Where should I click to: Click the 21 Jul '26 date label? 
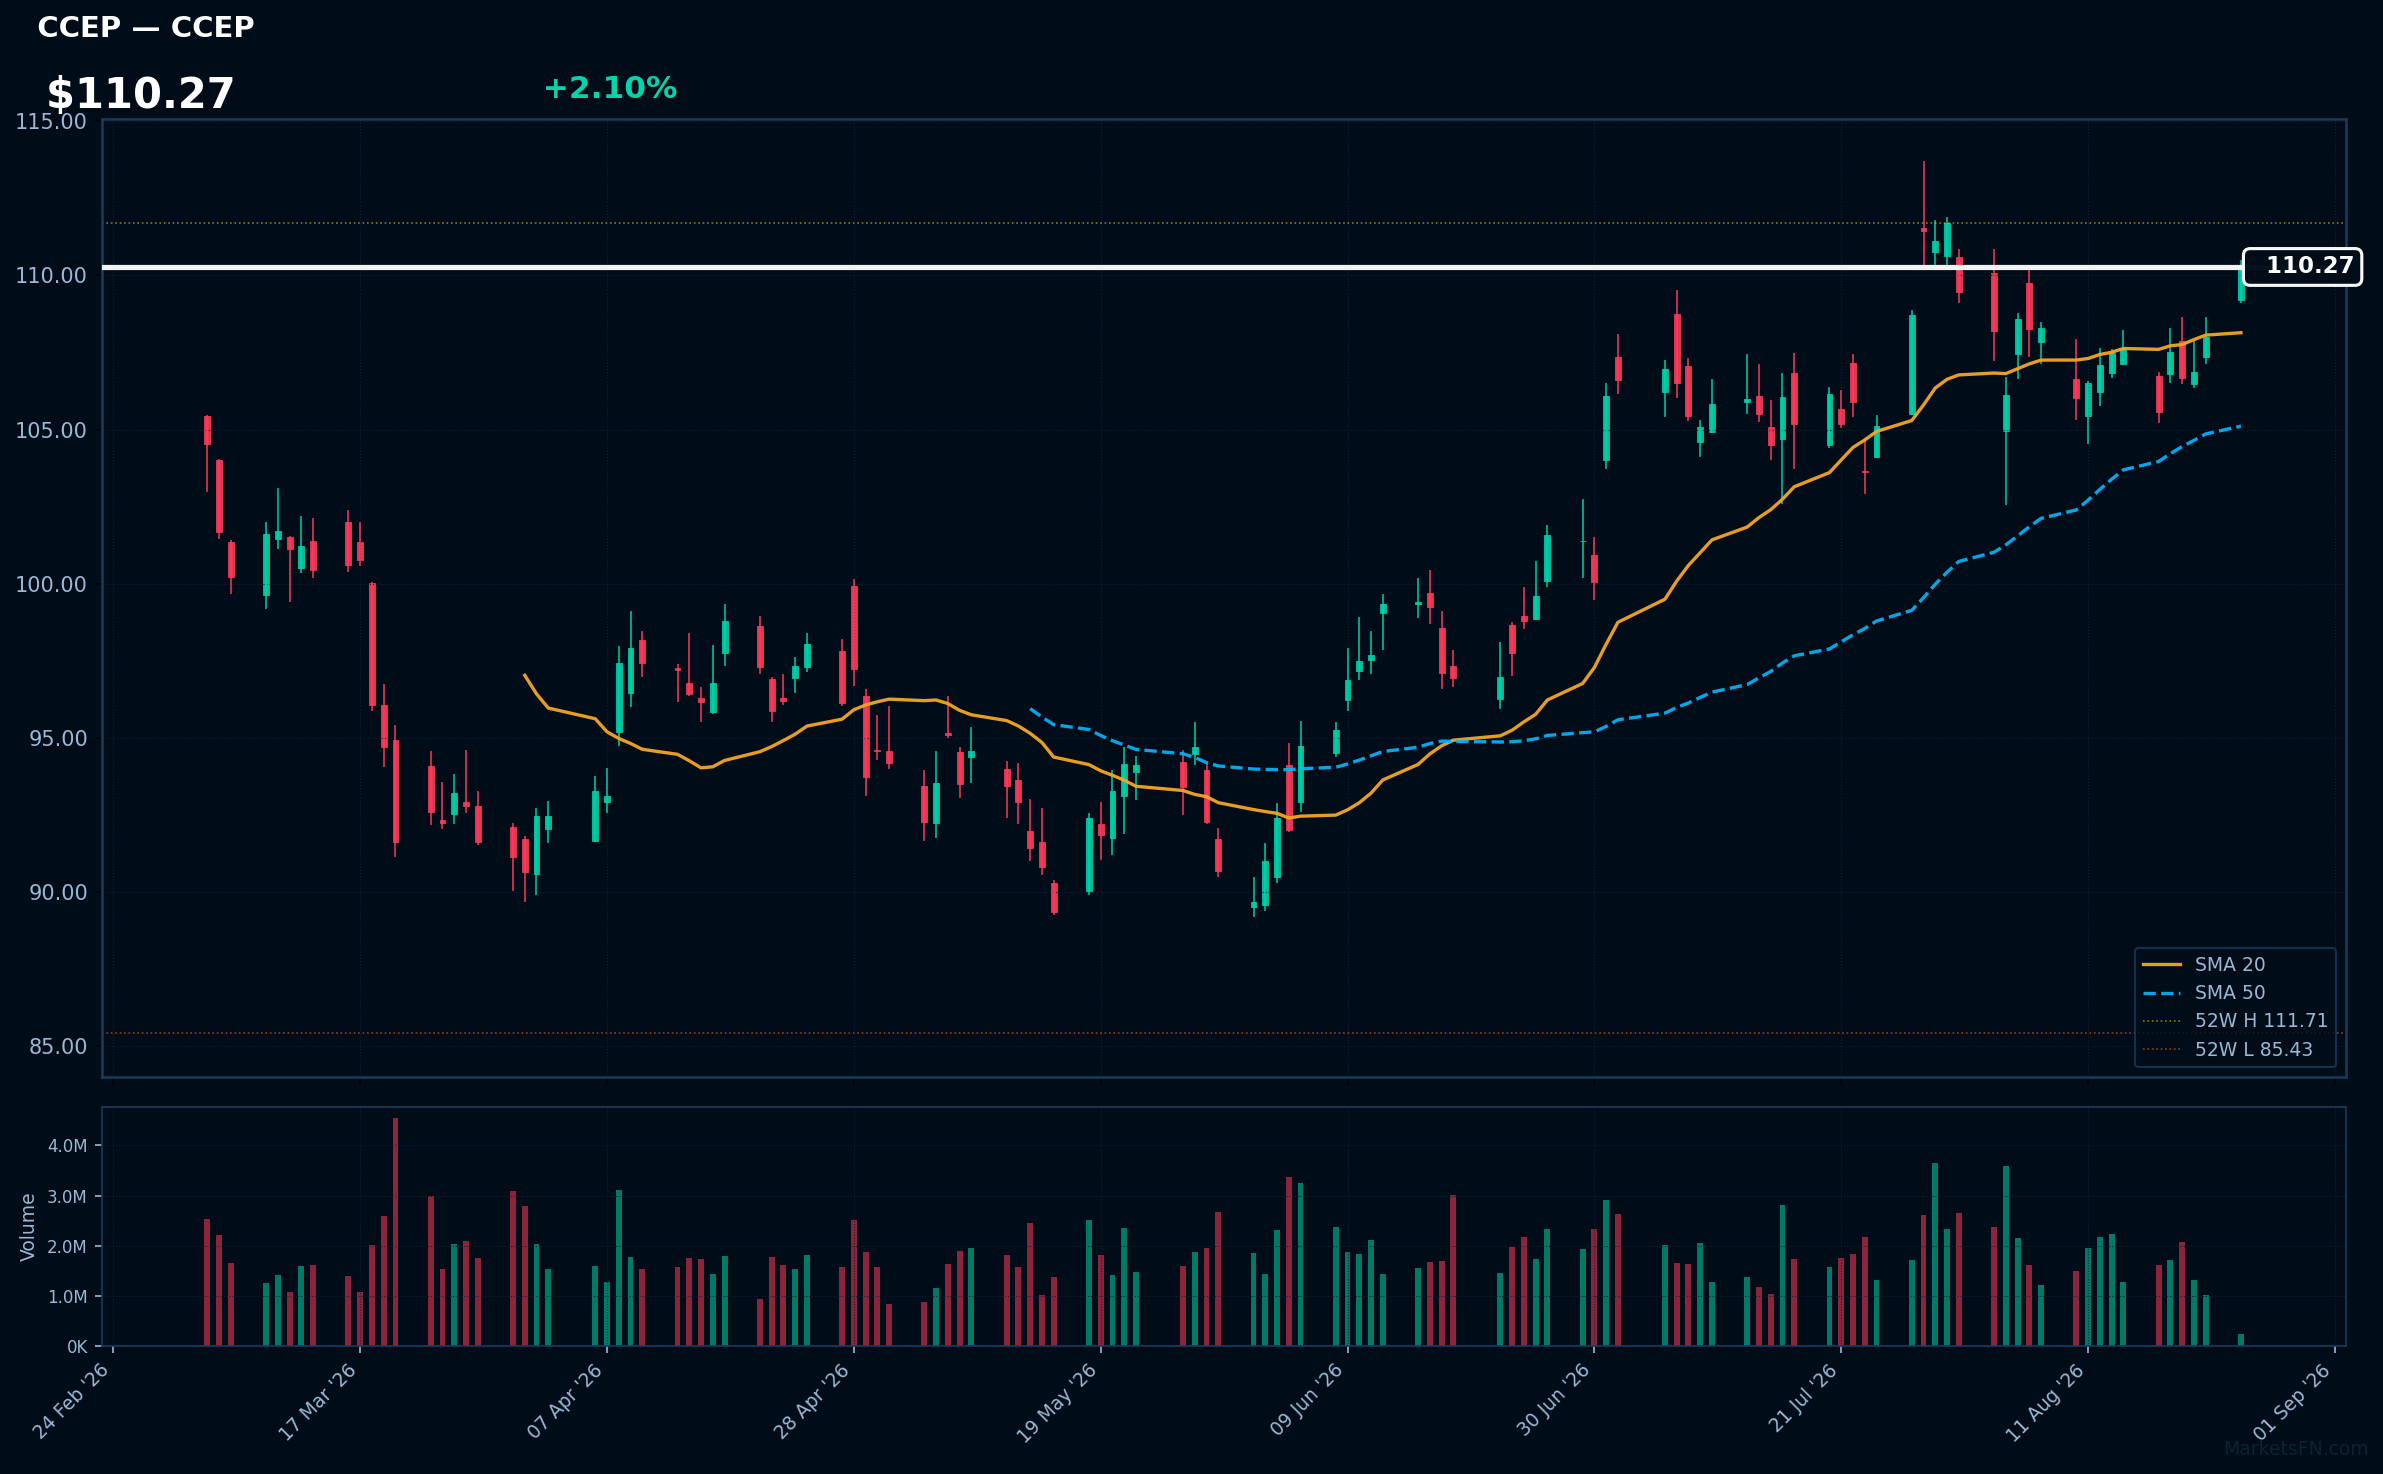(1803, 1398)
